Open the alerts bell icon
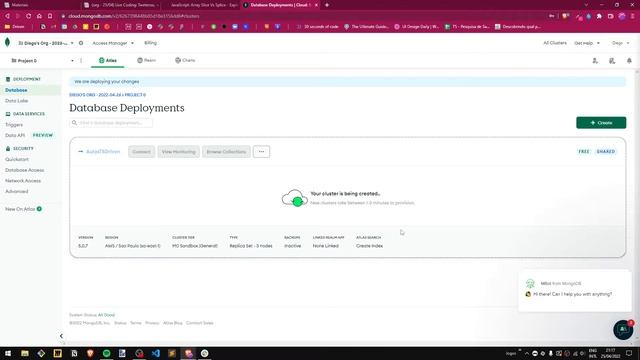 tap(629, 61)
